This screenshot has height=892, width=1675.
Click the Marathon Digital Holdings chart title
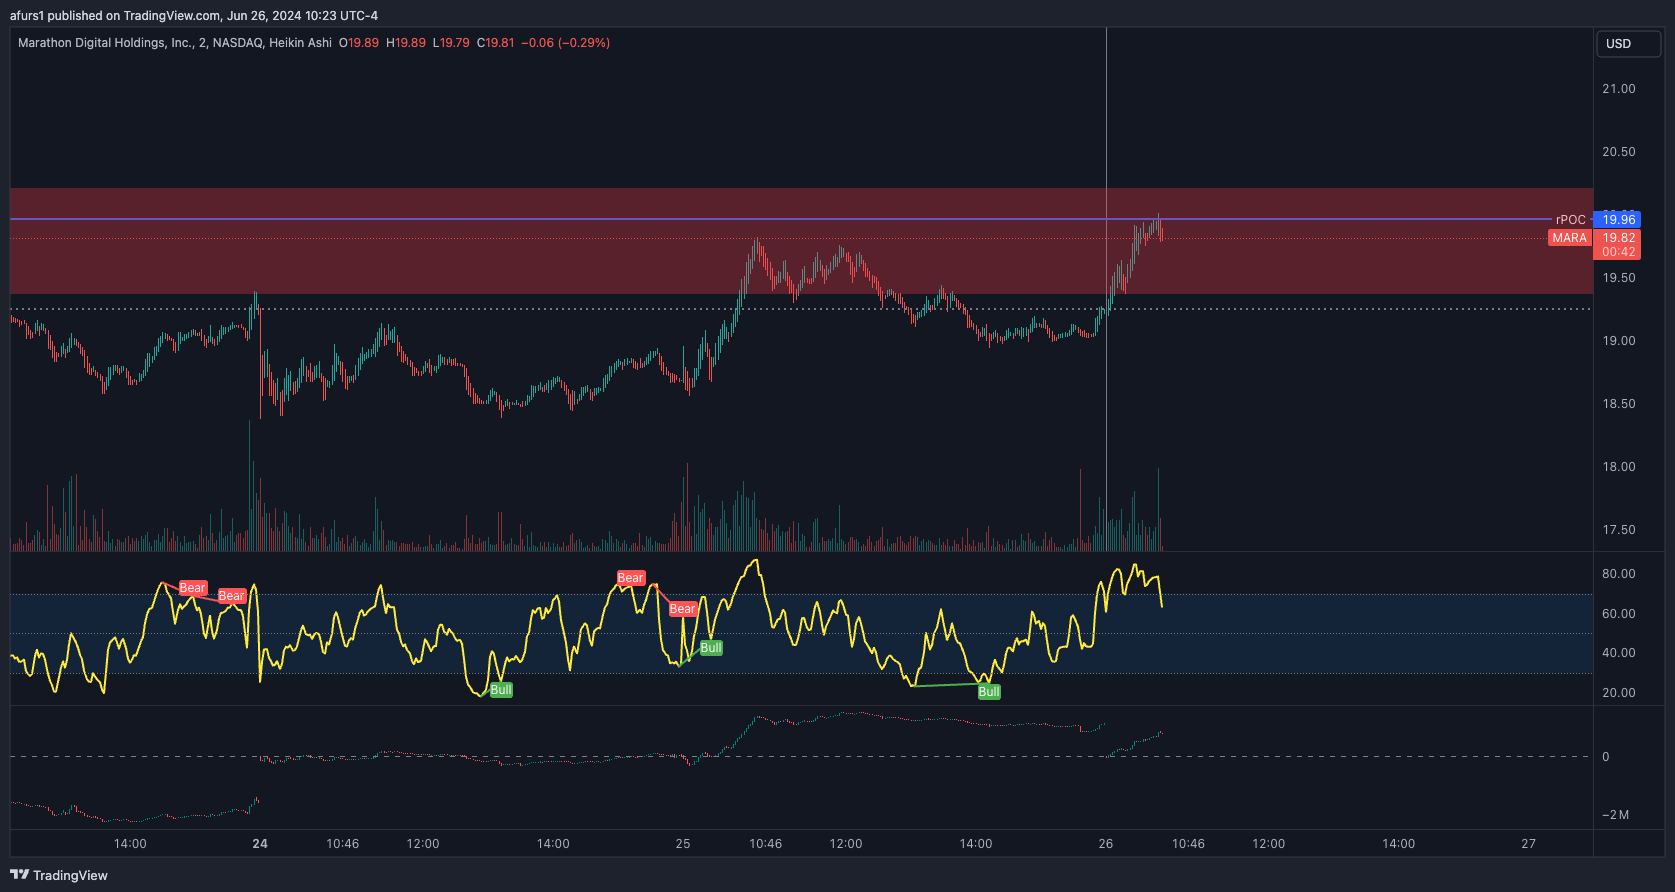pos(175,43)
